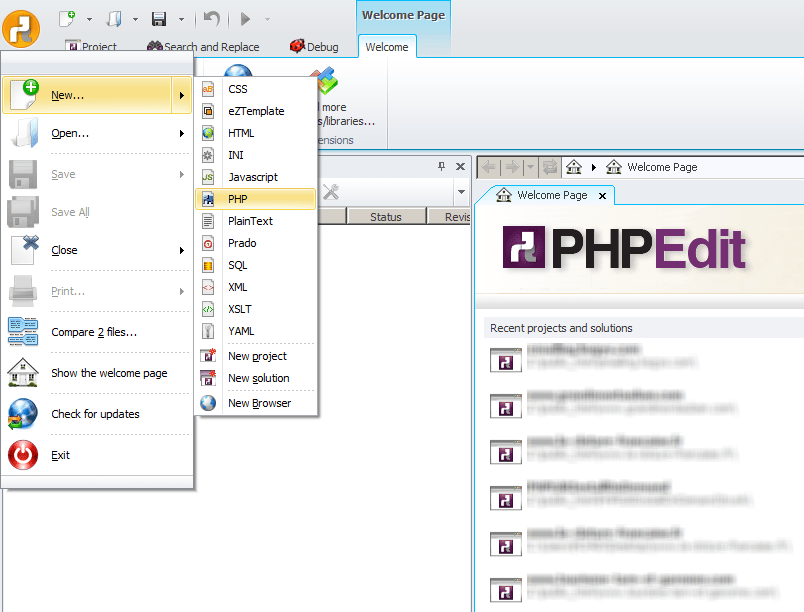The image size is (804, 612).
Task: Click the Revis column header
Action: pos(449,217)
